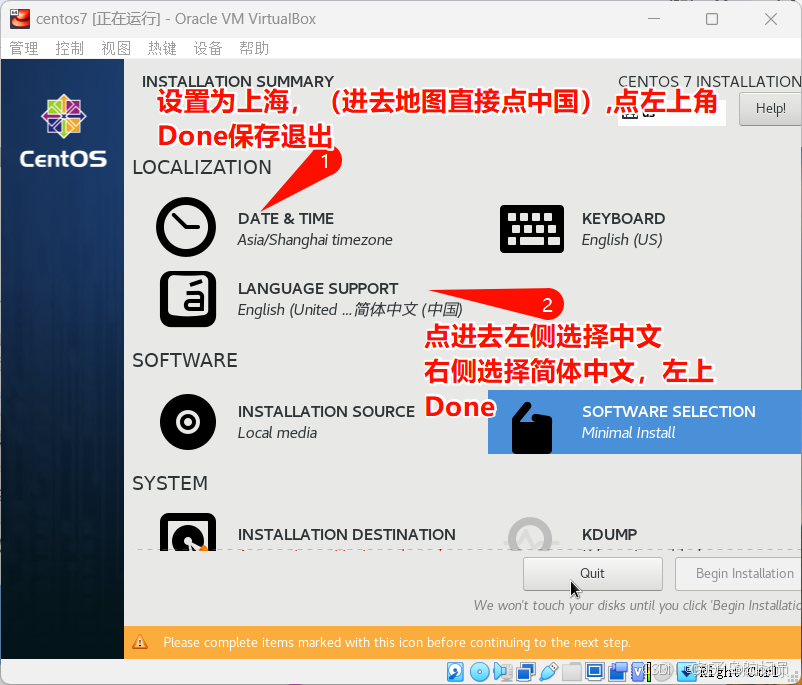Click the VirtualBox title bar app icon
This screenshot has height=685, width=802.
pyautogui.click(x=19, y=19)
